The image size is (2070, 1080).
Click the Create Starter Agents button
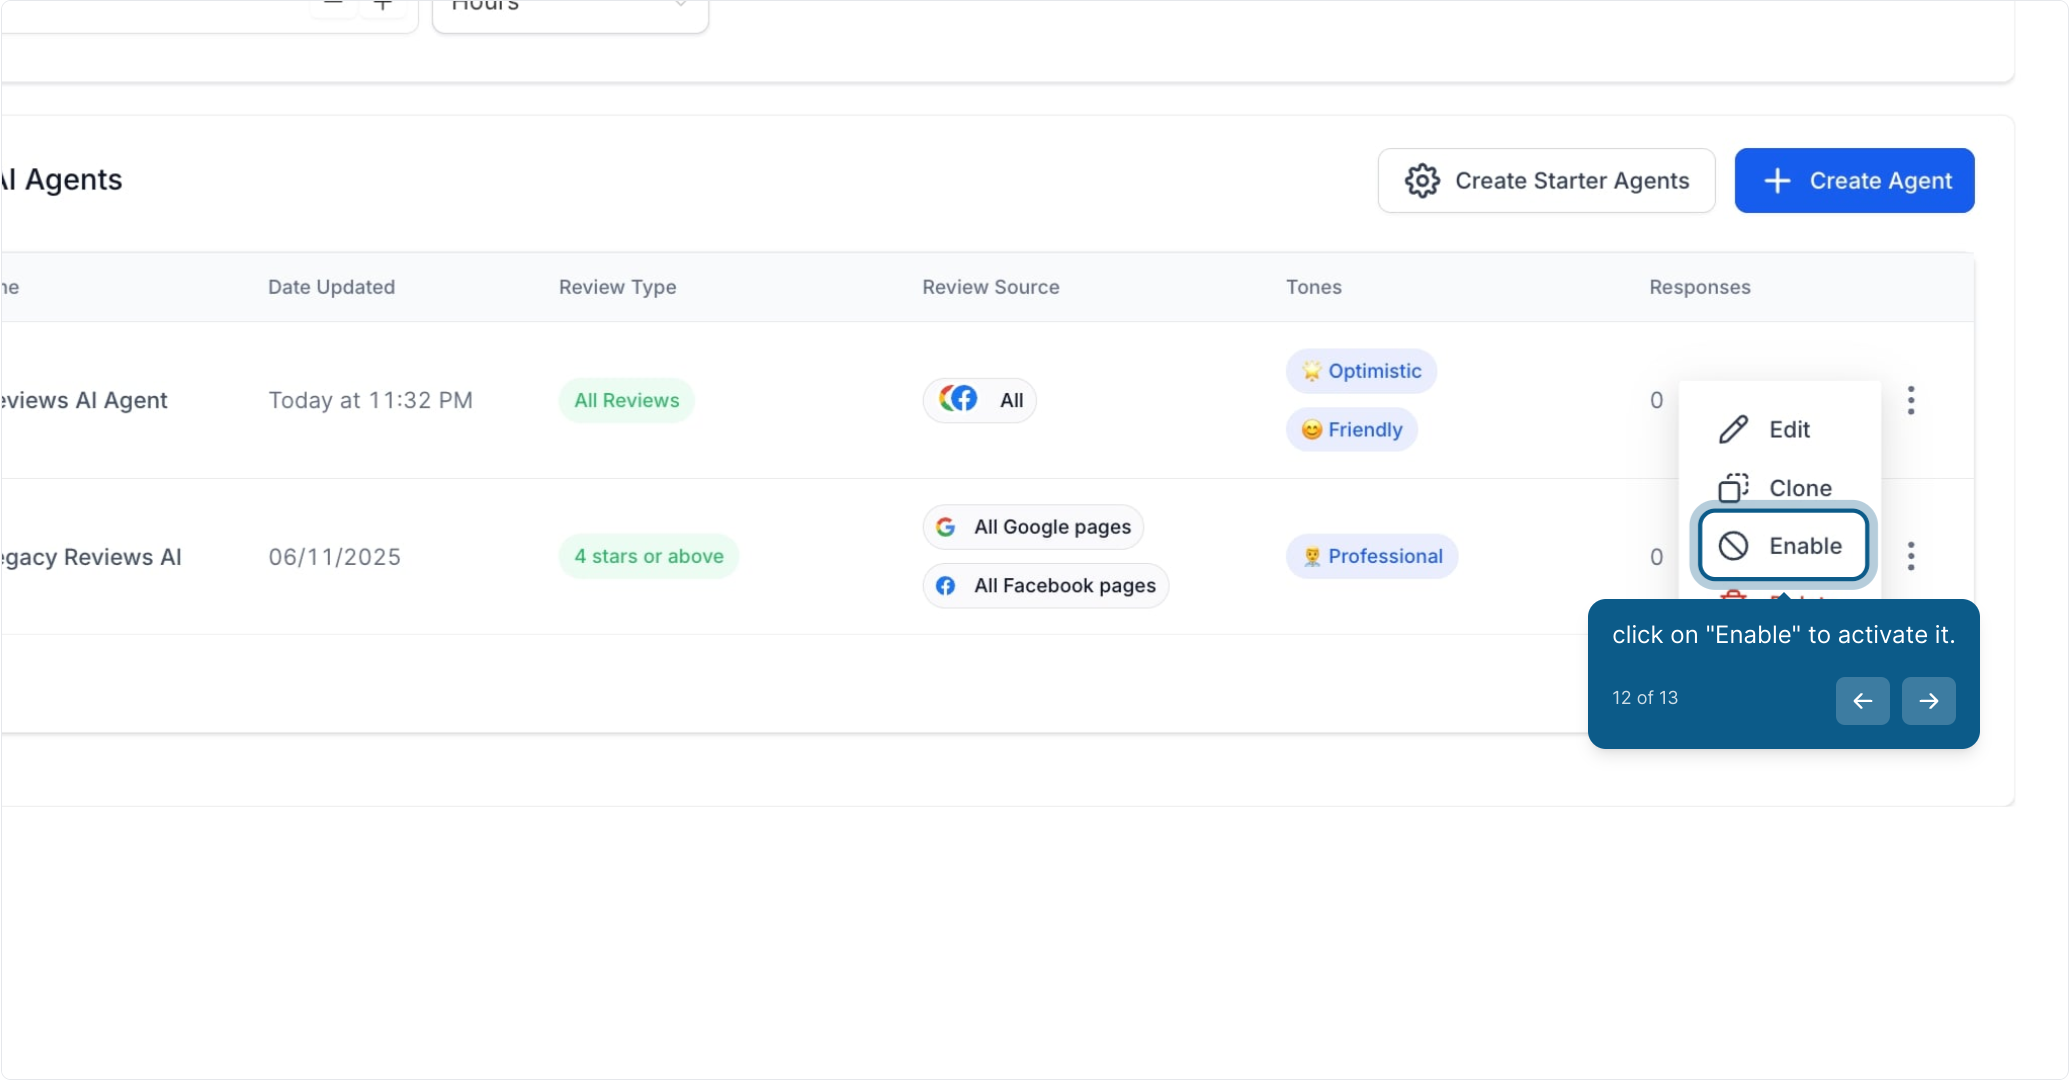click(x=1546, y=181)
